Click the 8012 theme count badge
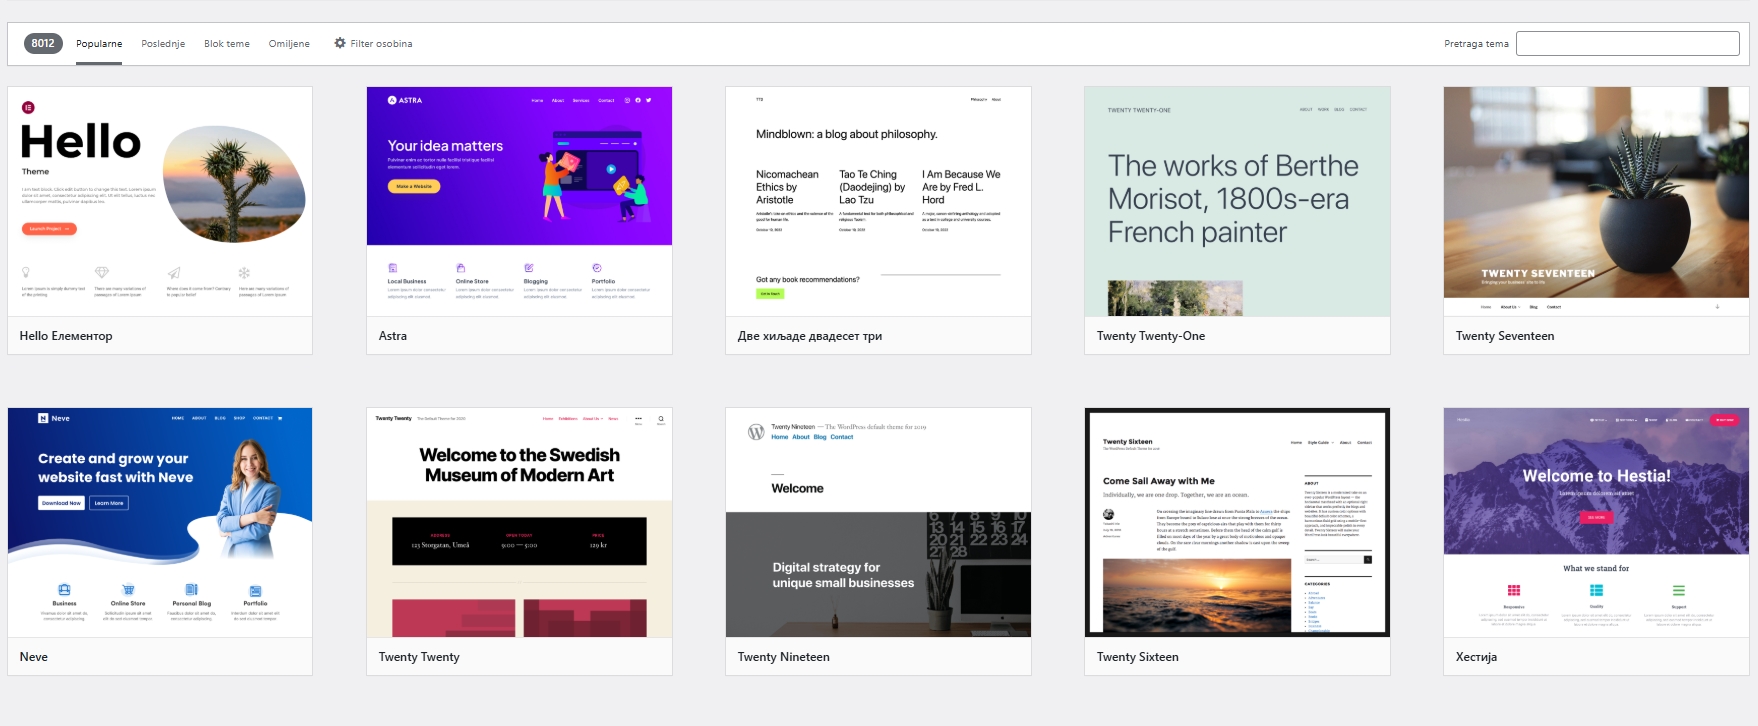This screenshot has width=1758, height=726. tap(43, 43)
